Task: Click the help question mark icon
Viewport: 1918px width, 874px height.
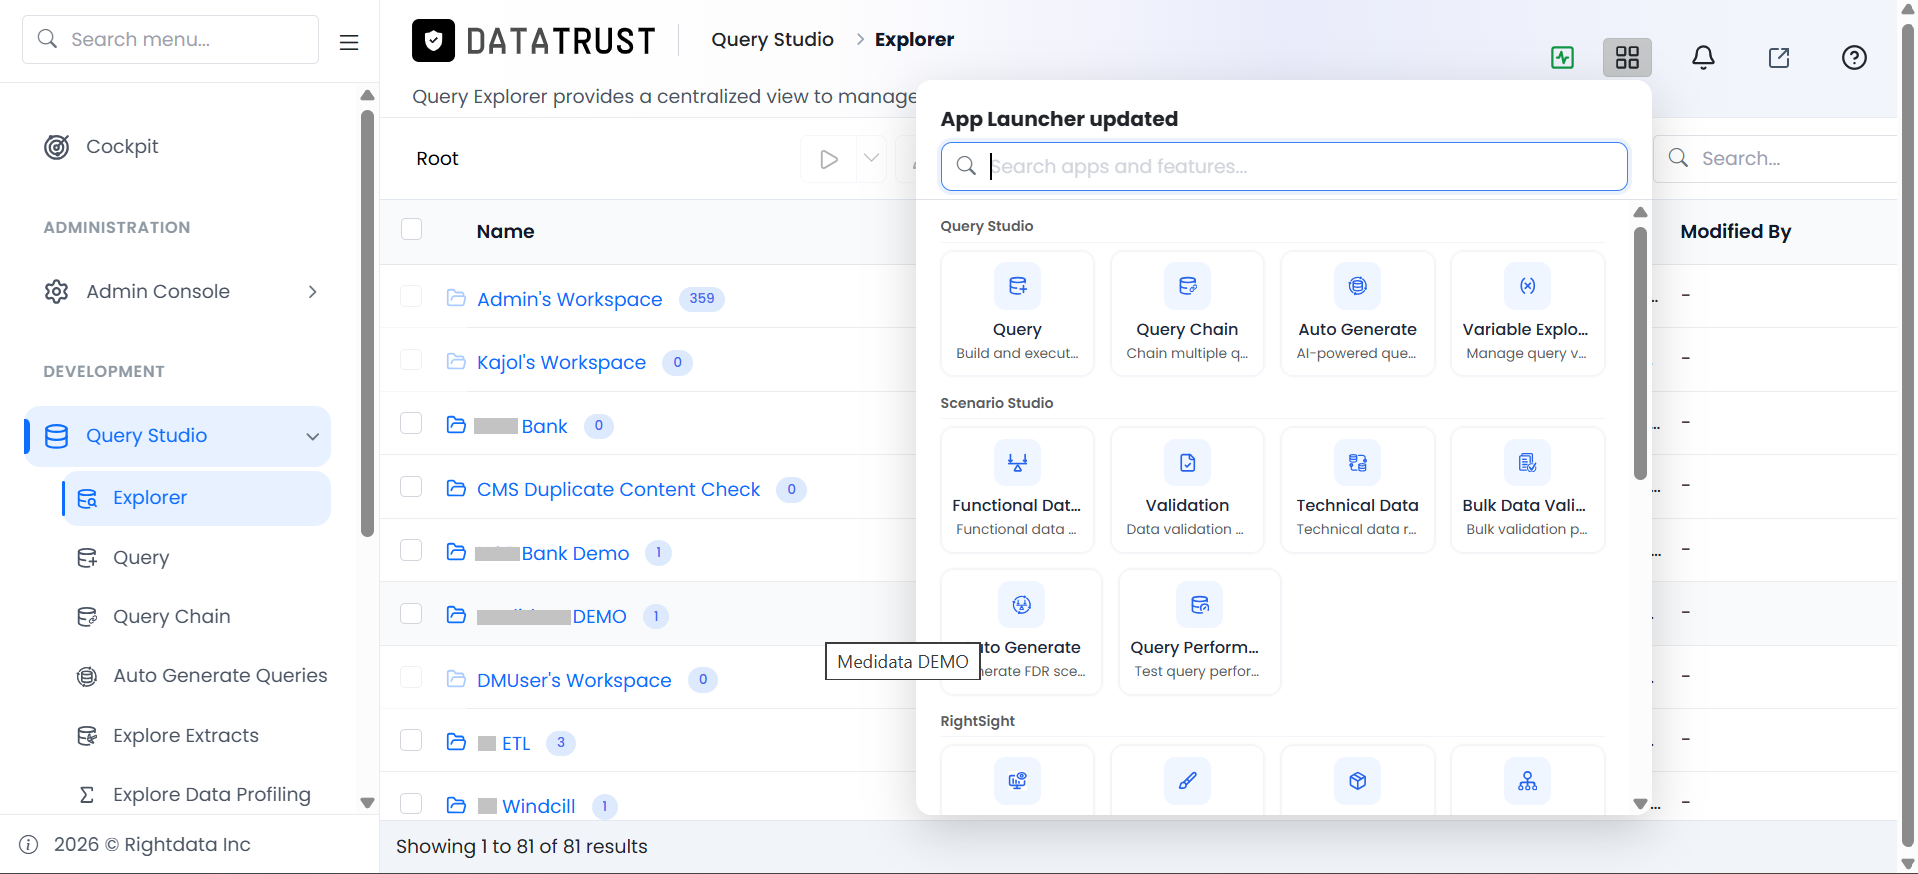Action: coord(1854,58)
